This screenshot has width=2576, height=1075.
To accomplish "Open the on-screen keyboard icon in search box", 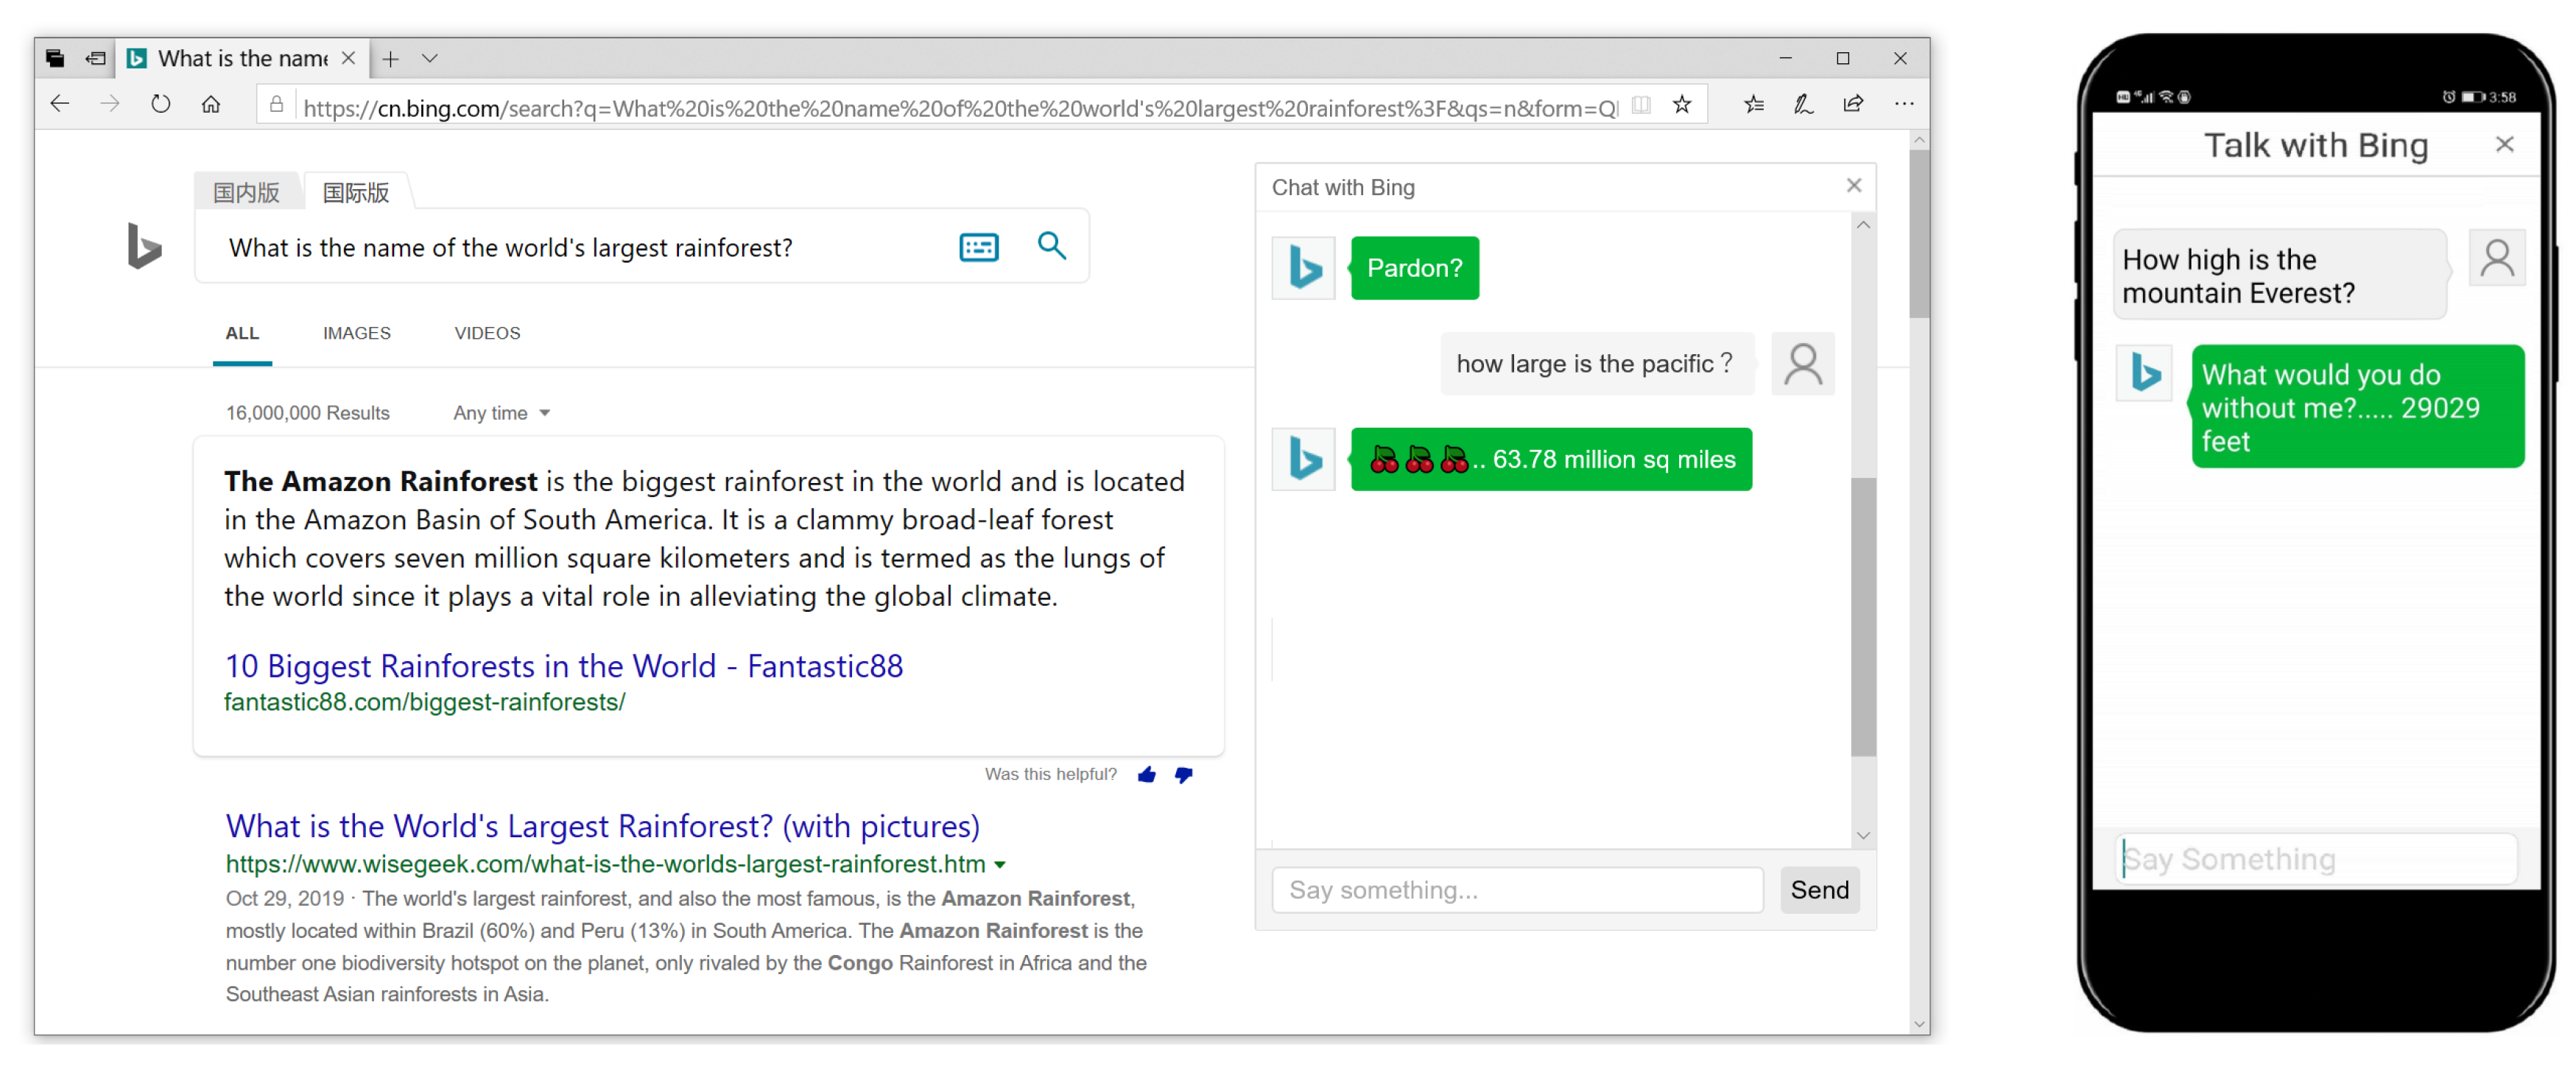I will click(x=978, y=247).
